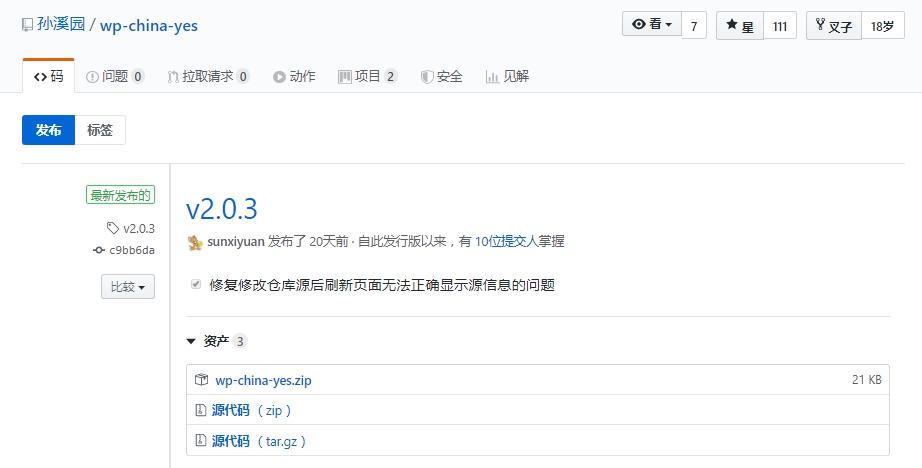The height and width of the screenshot is (468, 922).
Task: Switch to the 拉取请求 pull requests tab
Action: click(x=208, y=76)
